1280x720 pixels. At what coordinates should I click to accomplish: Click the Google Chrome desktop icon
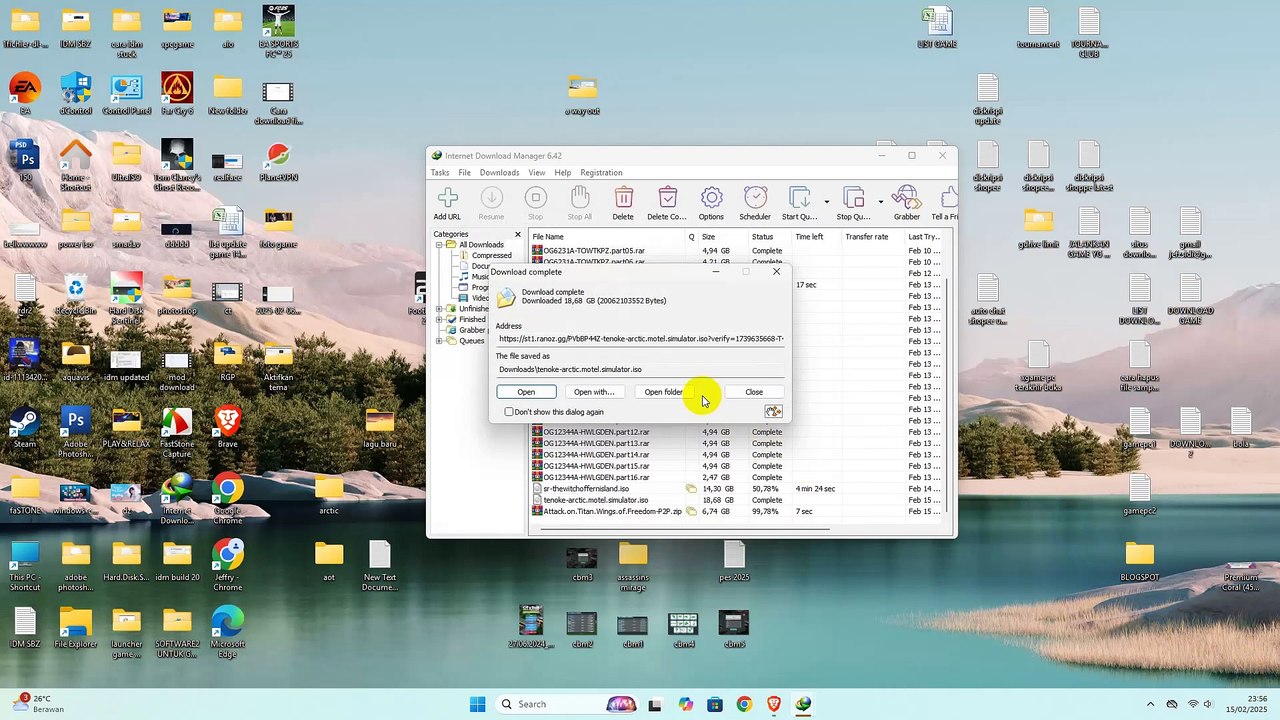point(227,488)
